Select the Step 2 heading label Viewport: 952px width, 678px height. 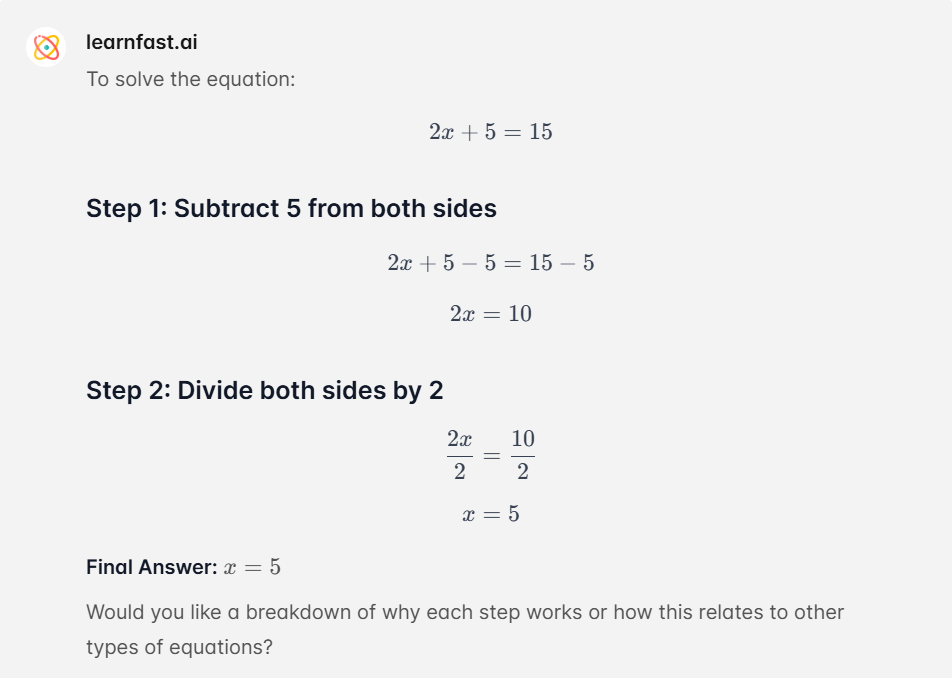(265, 390)
